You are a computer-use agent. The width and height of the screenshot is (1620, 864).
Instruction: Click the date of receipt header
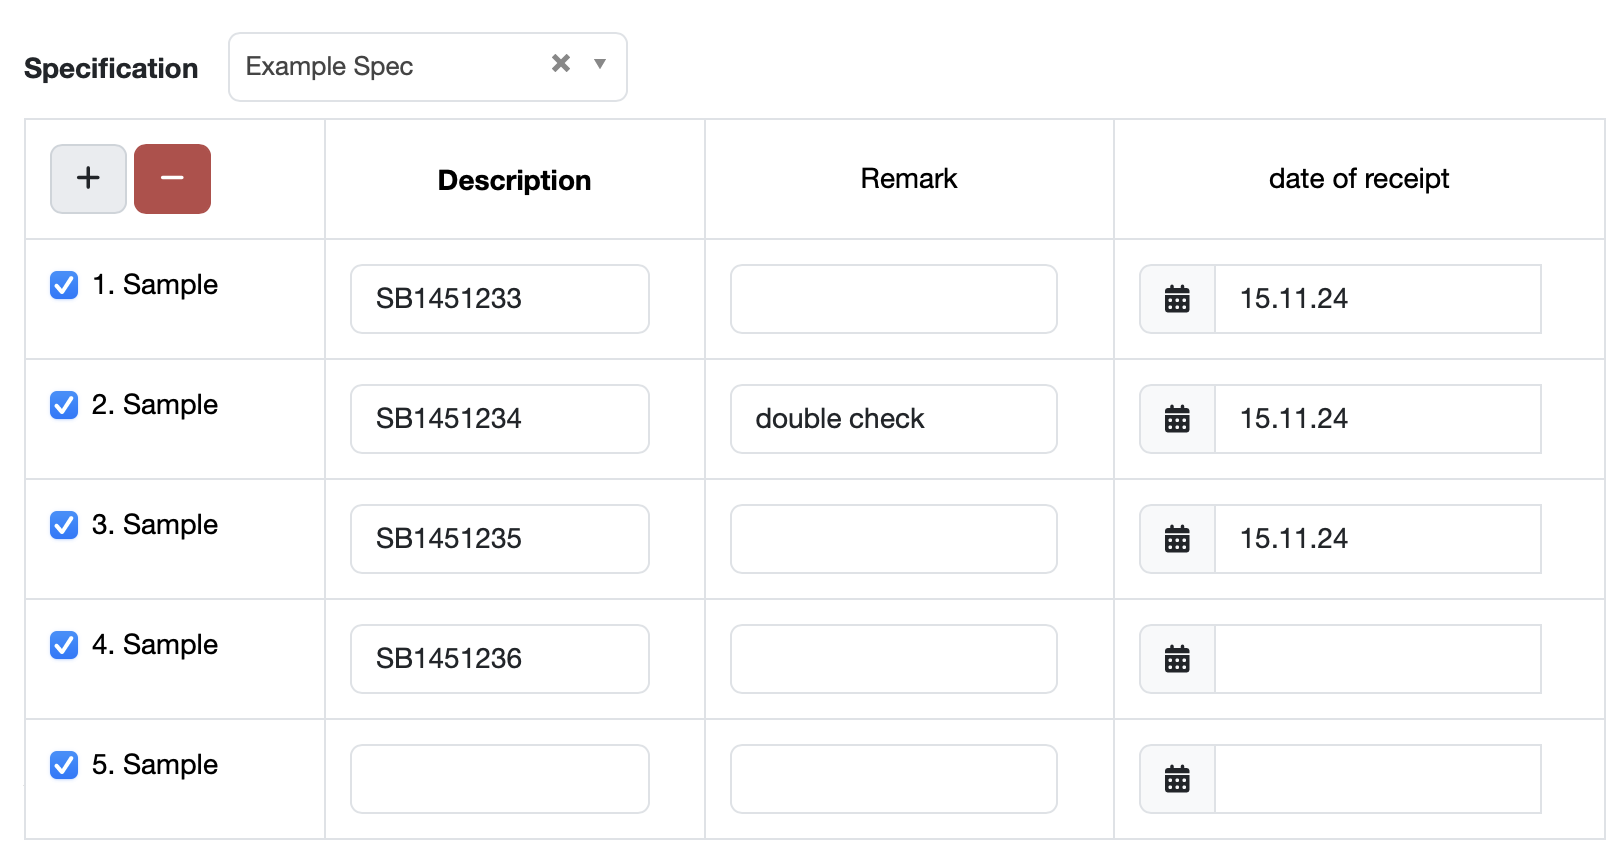point(1358,179)
